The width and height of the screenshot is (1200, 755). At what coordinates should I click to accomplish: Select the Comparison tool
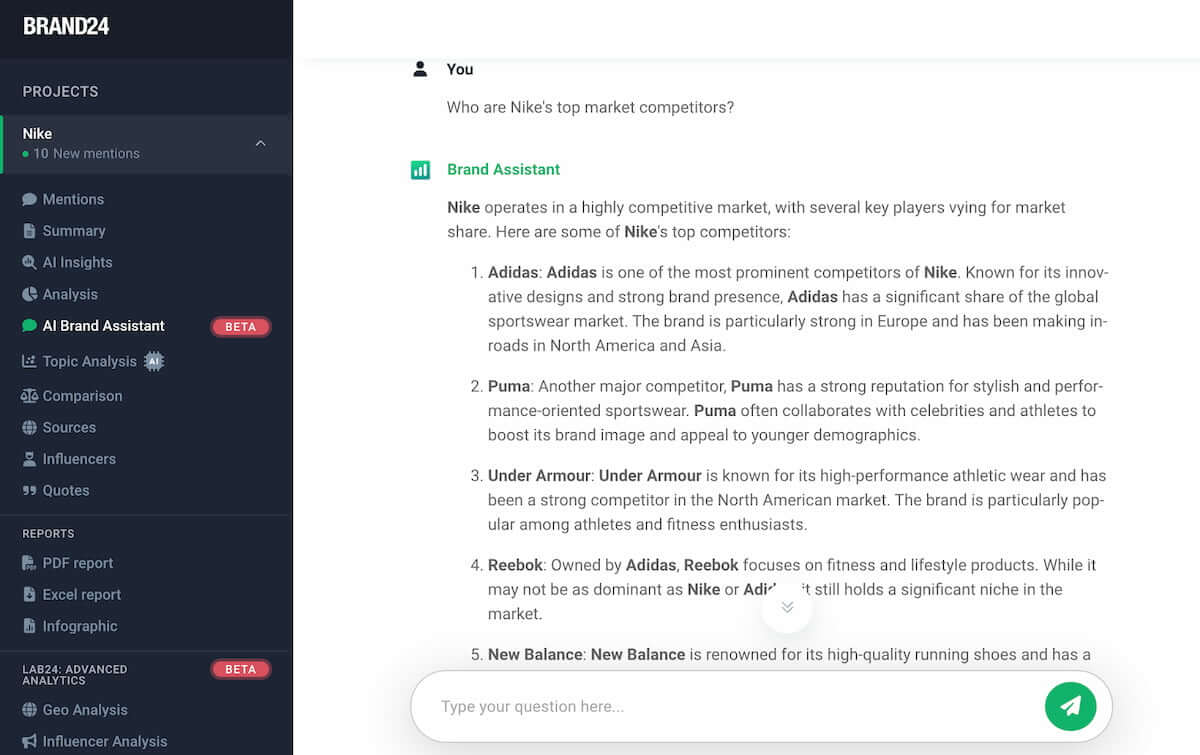81,395
